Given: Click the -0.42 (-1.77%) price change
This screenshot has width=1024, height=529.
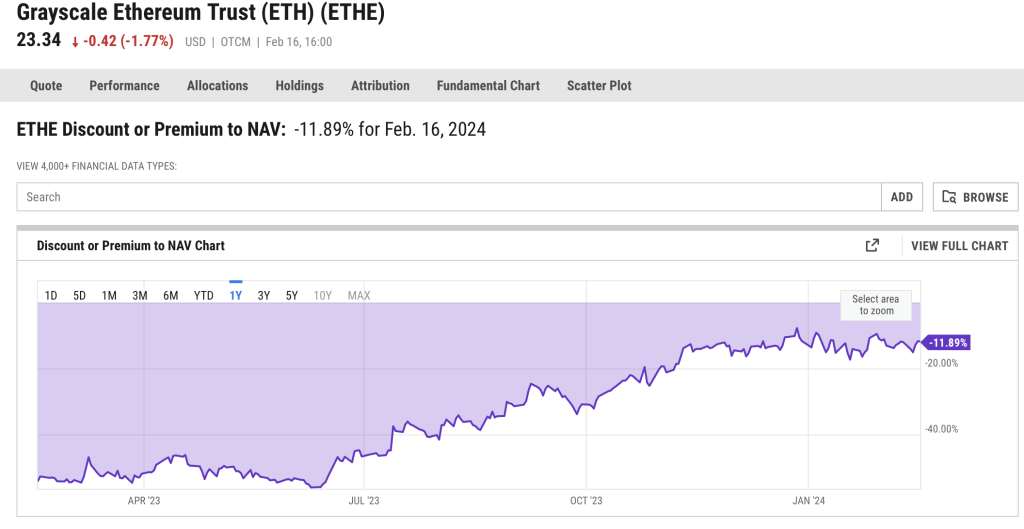Looking at the screenshot, I should [122, 41].
